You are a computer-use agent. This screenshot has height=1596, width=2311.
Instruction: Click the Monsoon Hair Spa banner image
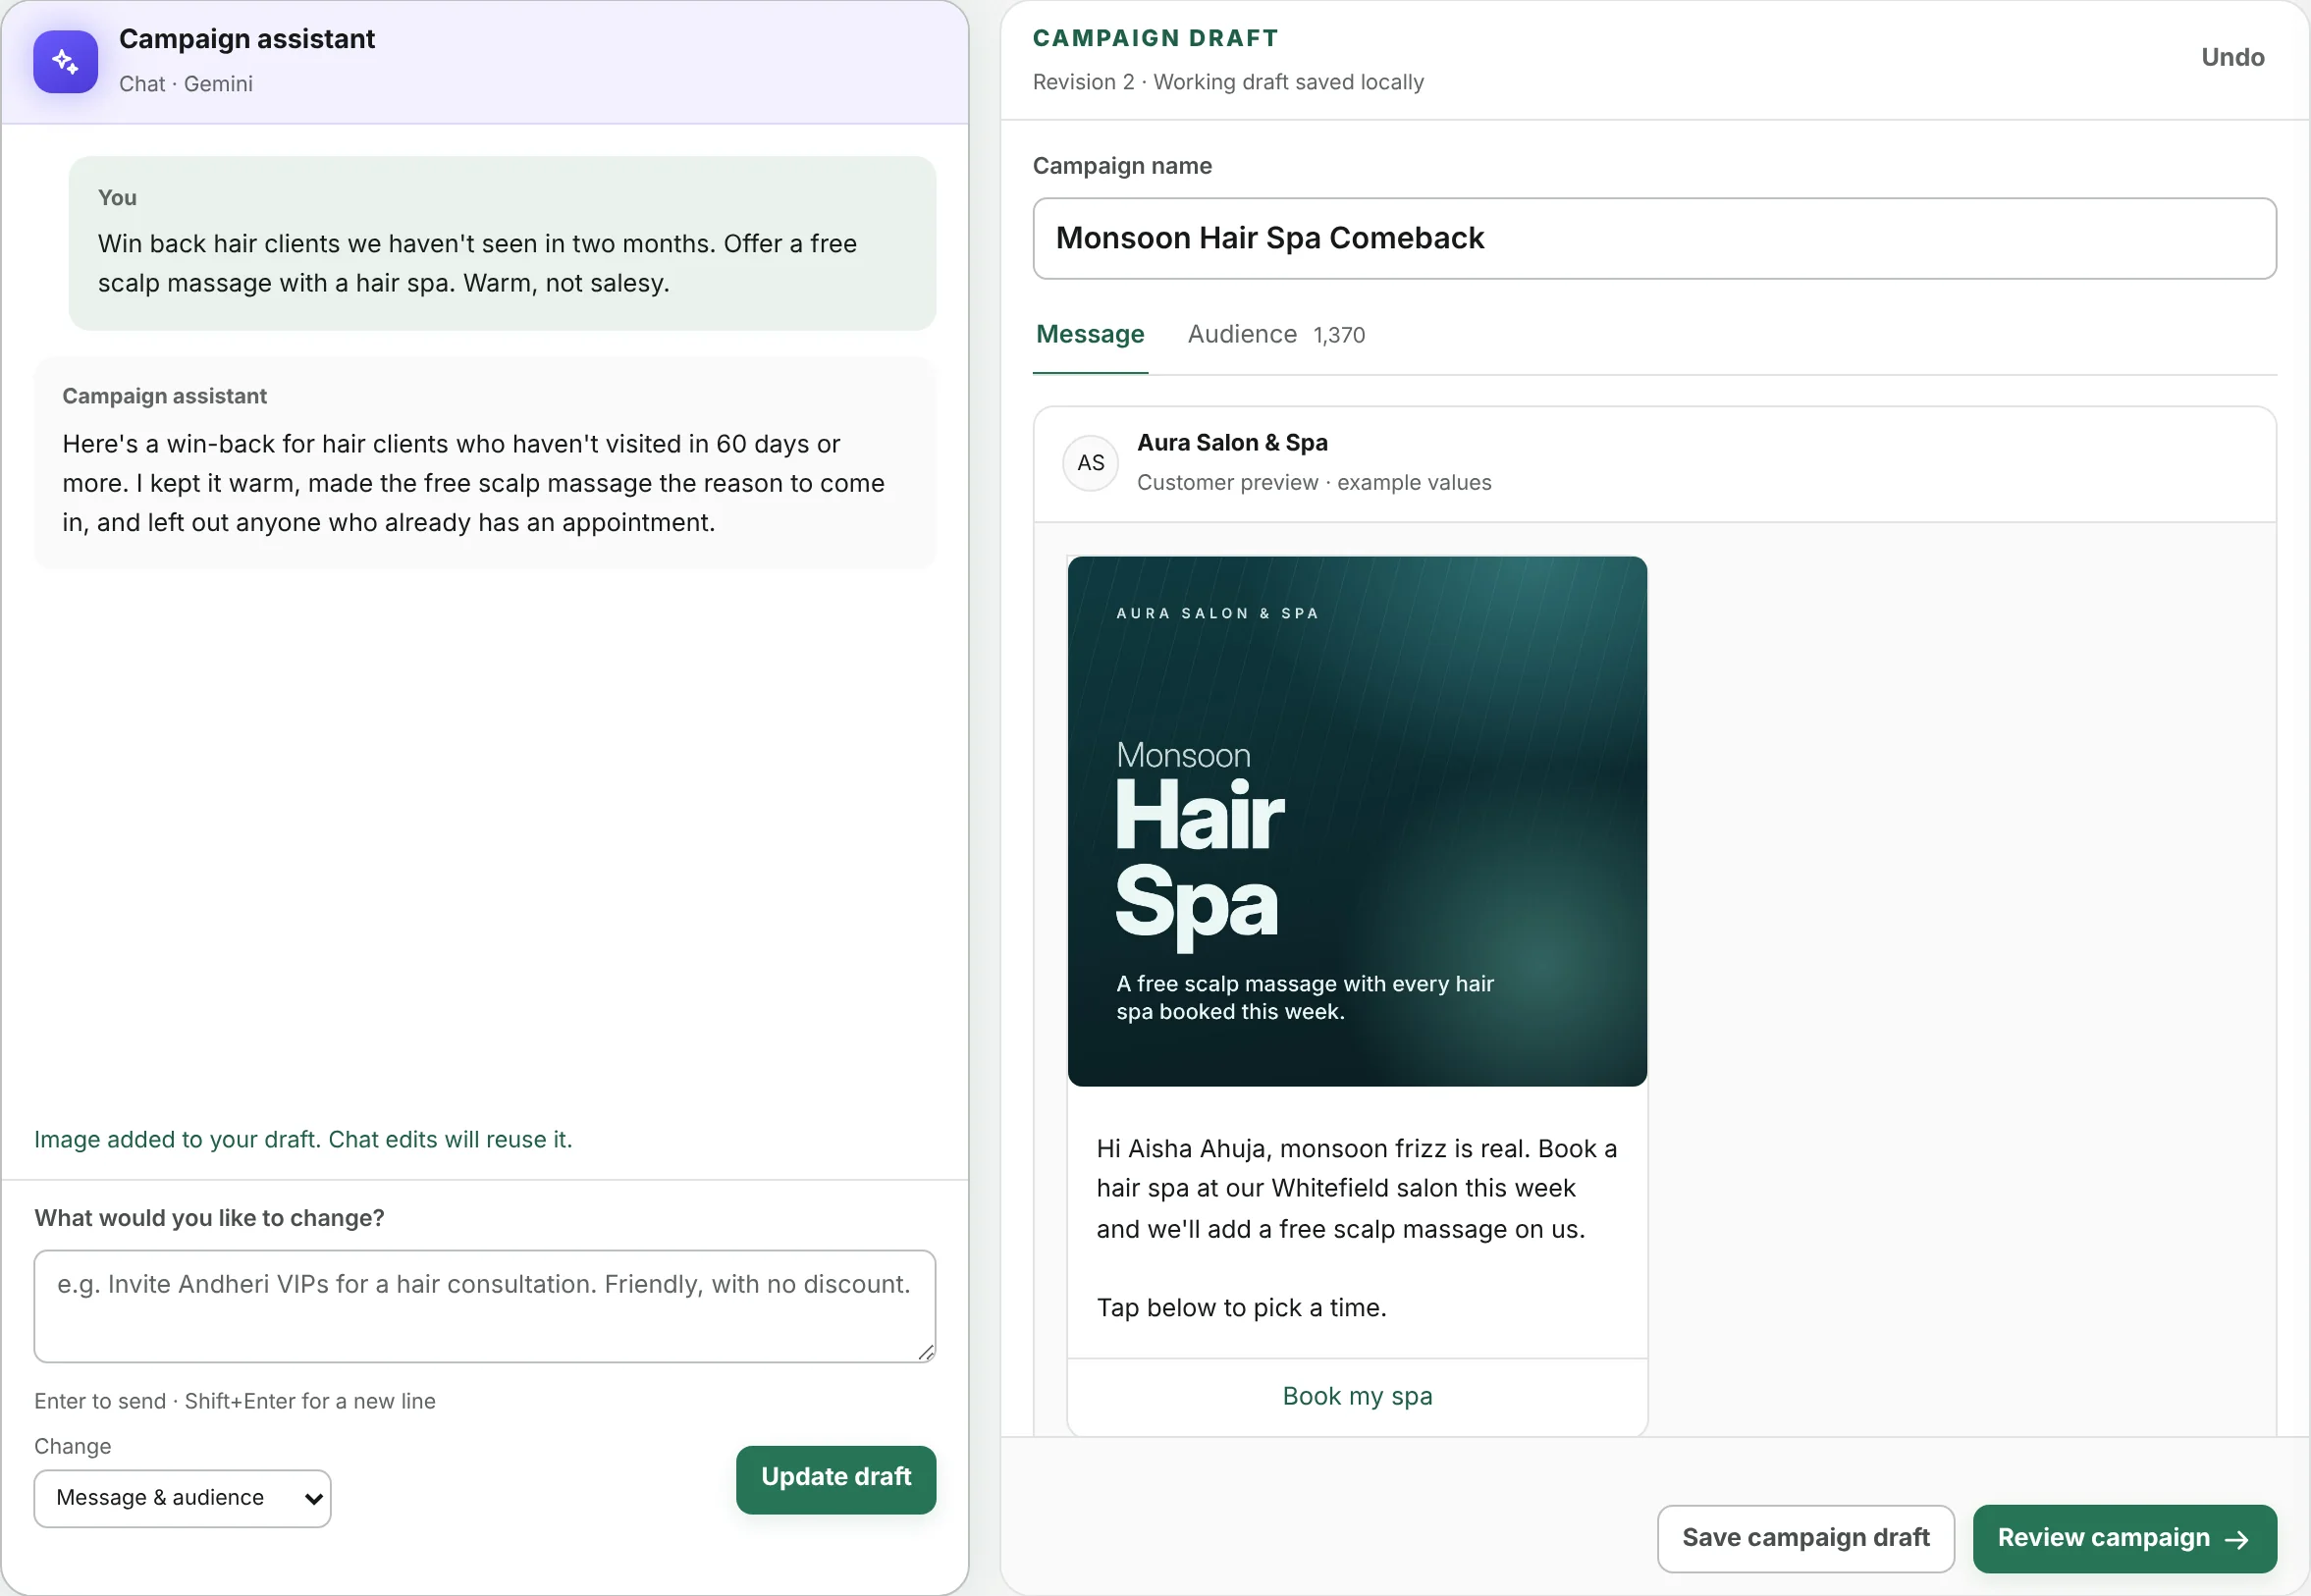click(1357, 820)
